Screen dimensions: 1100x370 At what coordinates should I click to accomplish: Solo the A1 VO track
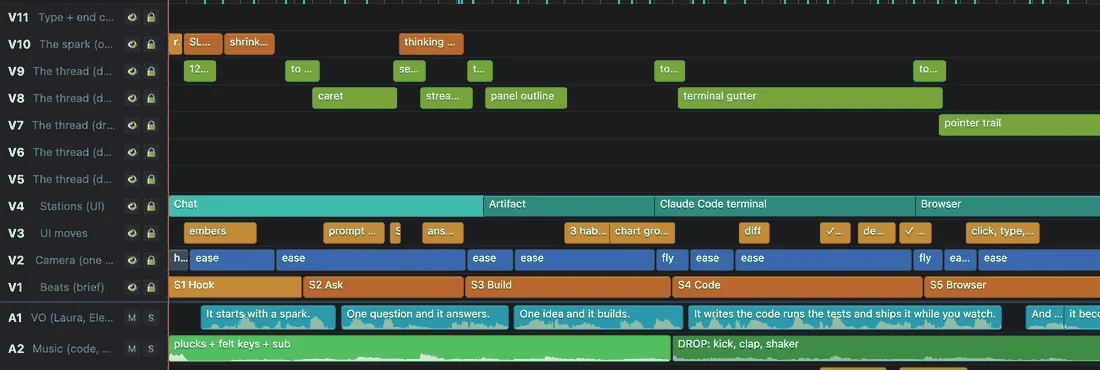[151, 318]
